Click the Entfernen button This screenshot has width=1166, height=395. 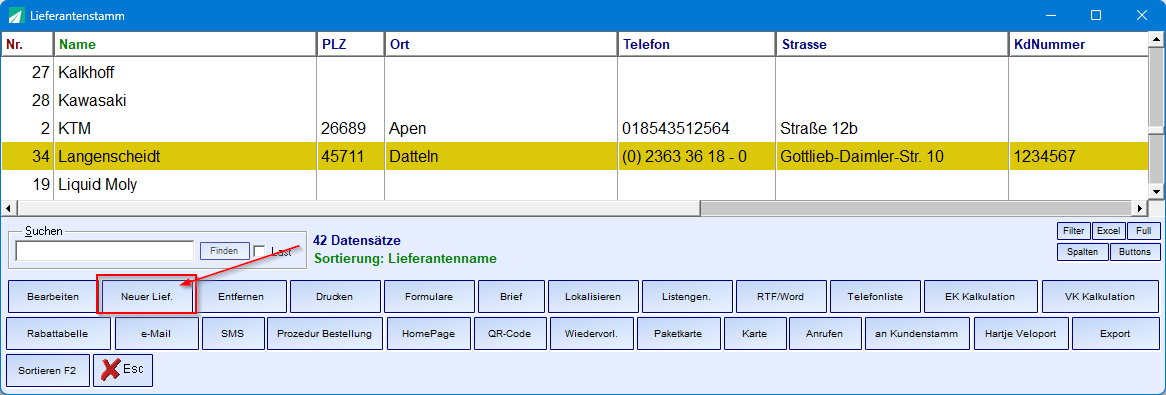(x=241, y=296)
